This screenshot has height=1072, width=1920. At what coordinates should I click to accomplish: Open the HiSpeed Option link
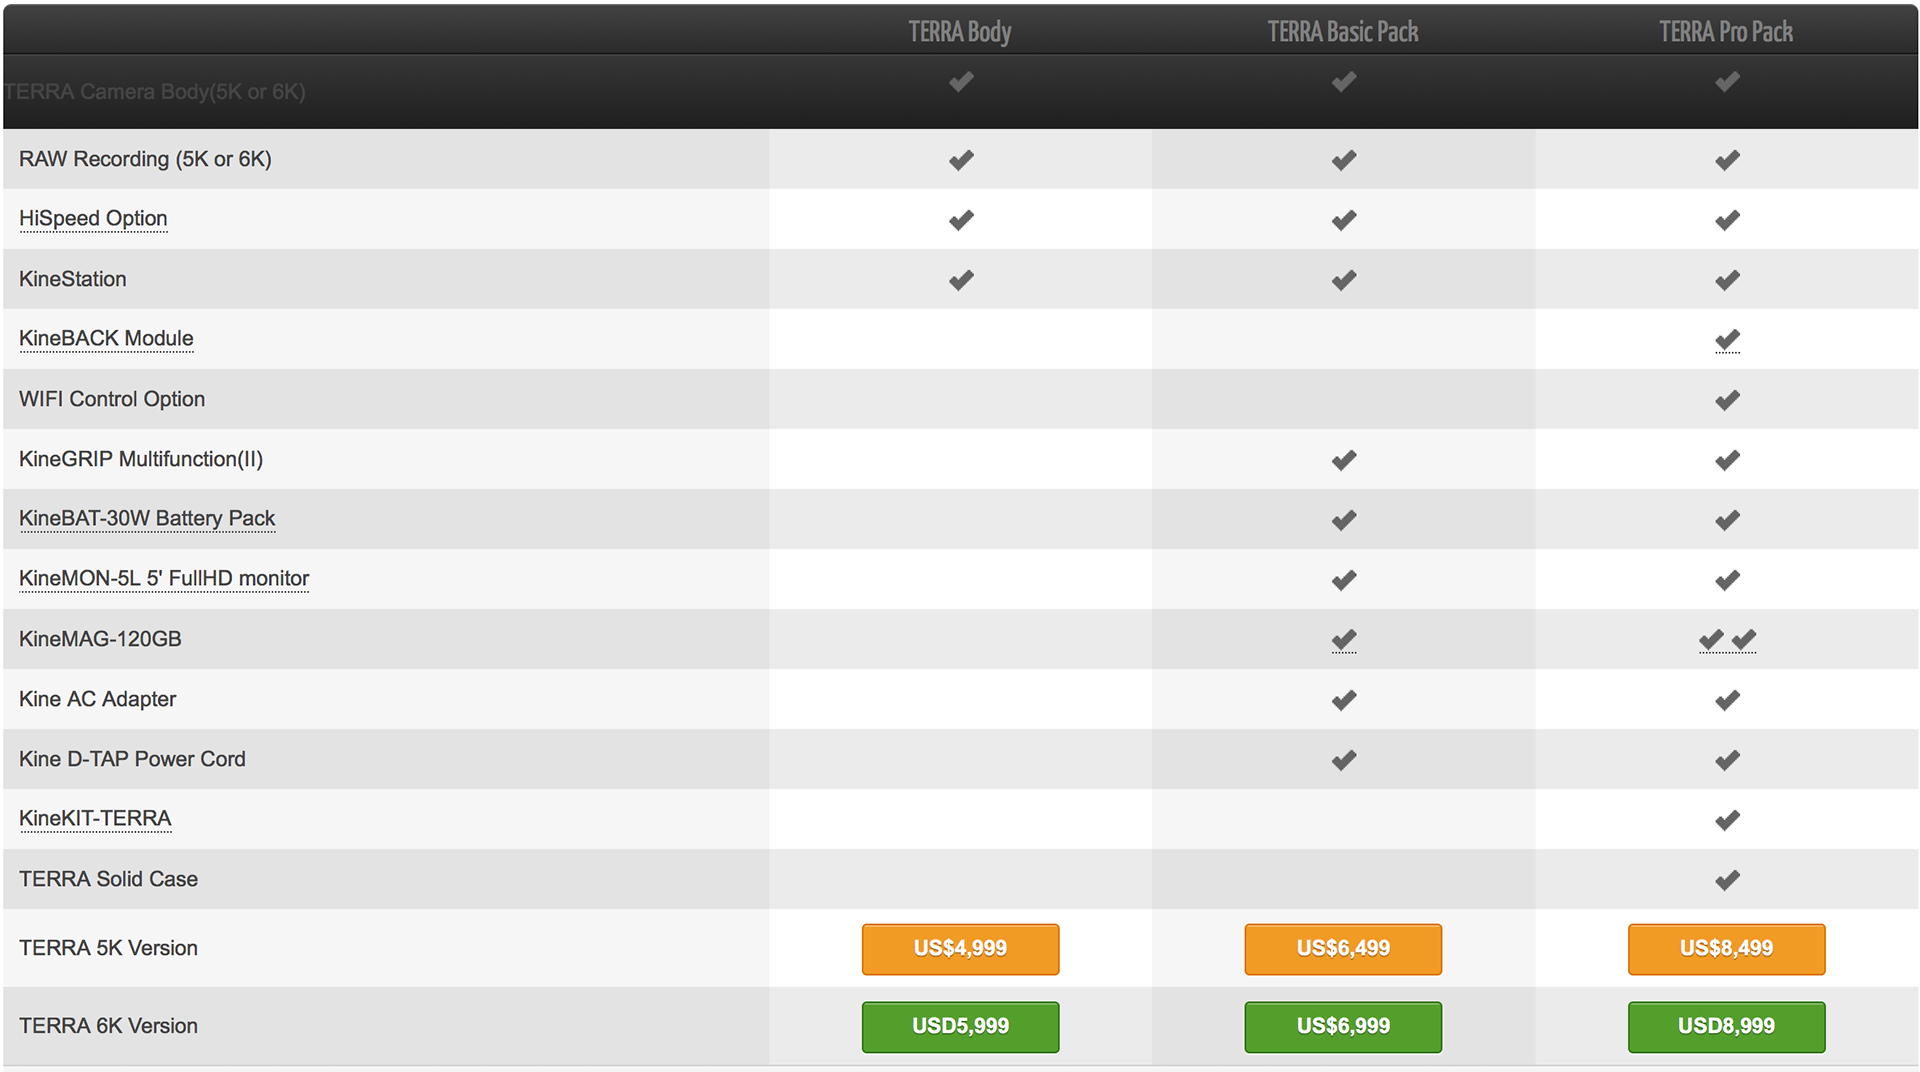(x=93, y=218)
